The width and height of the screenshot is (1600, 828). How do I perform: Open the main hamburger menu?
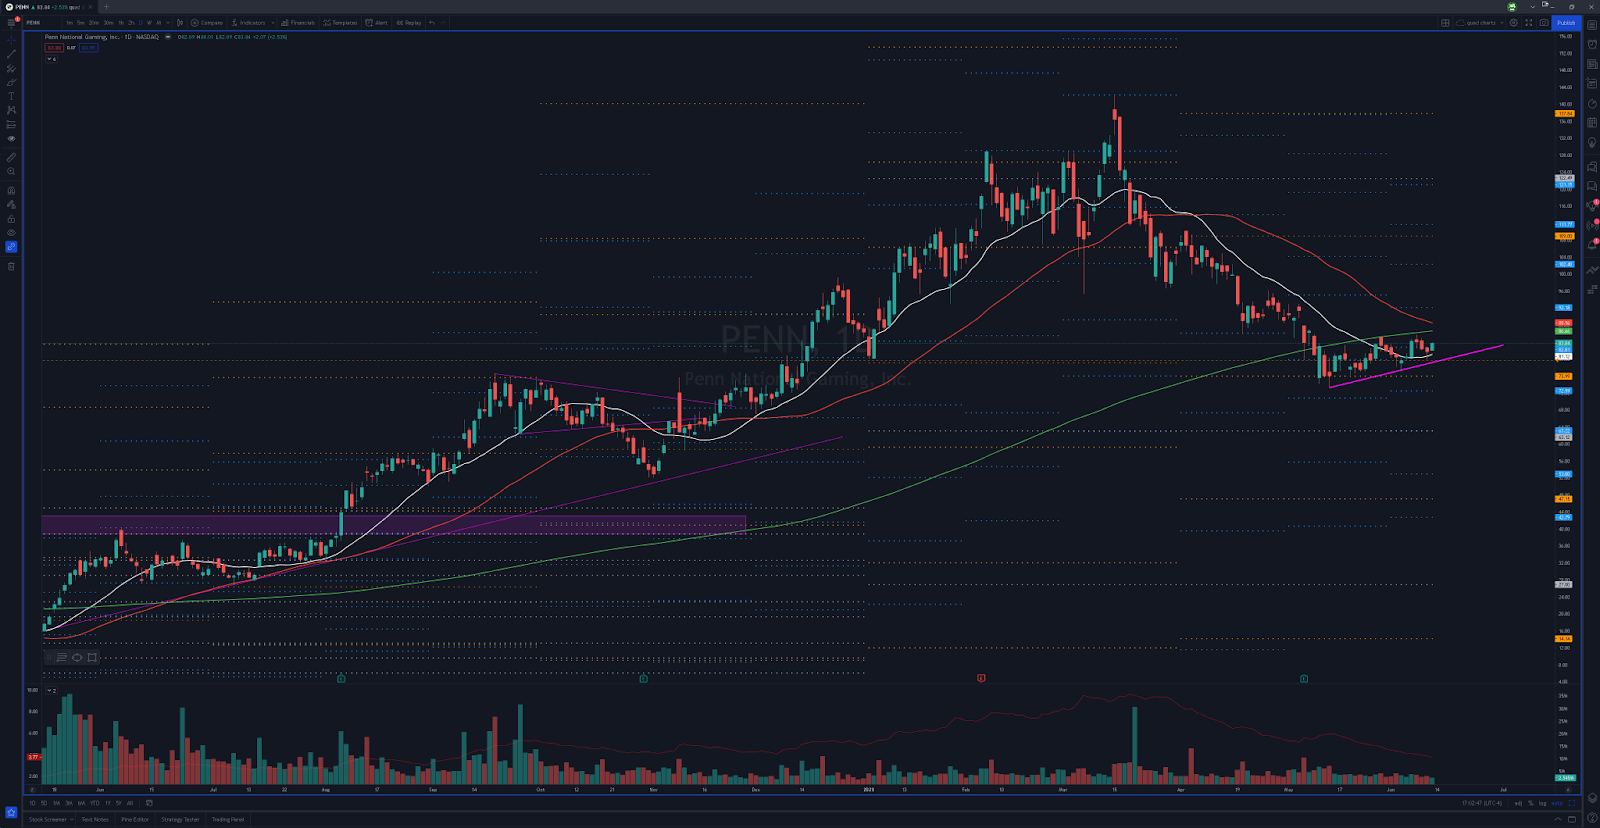tap(11, 22)
